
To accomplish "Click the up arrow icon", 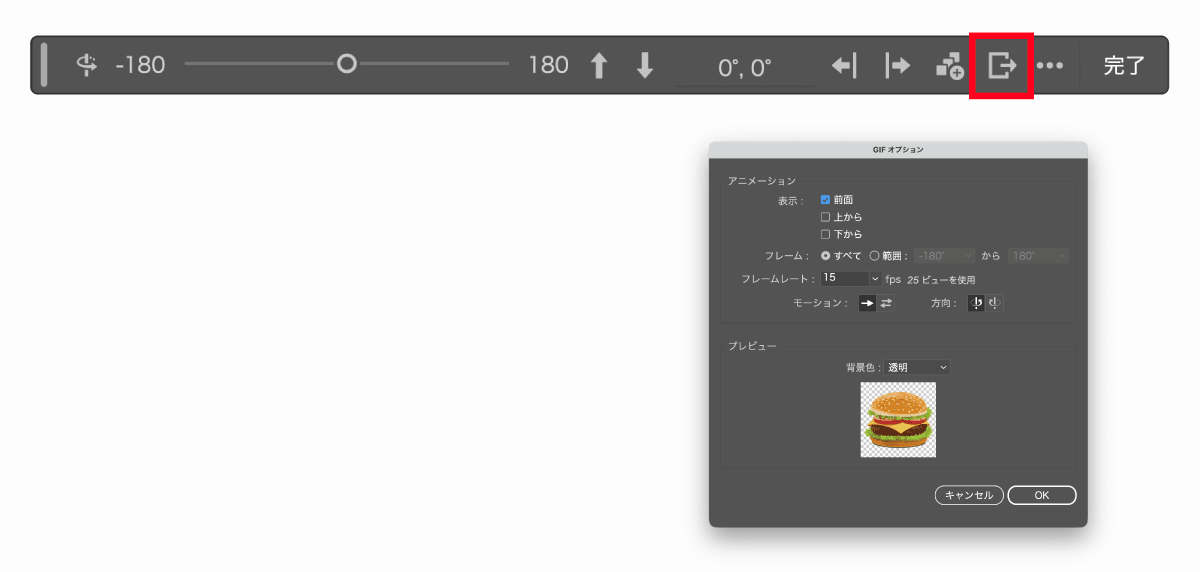I will point(599,66).
